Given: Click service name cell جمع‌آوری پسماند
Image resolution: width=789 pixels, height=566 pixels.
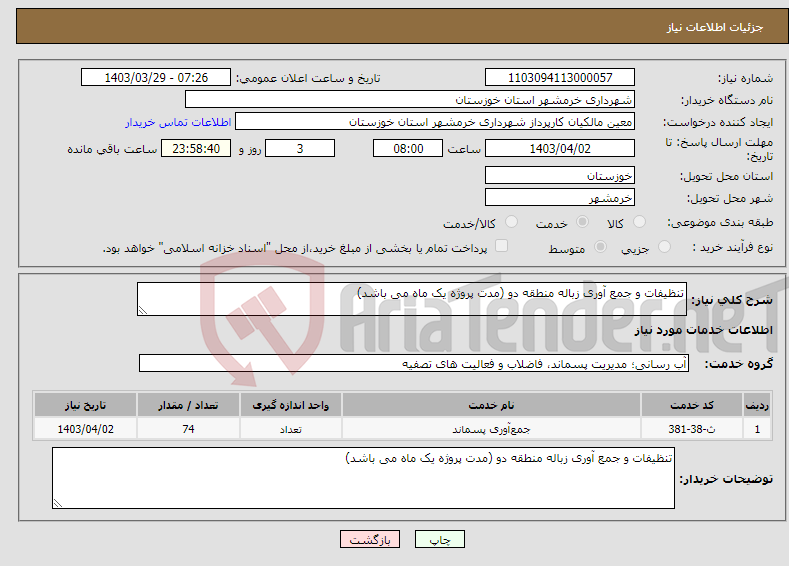Looking at the screenshot, I should pos(491,429).
